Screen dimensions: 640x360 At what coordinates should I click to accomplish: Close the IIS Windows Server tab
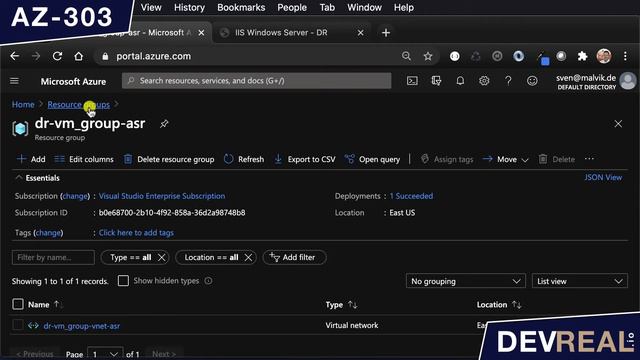[x=360, y=33]
